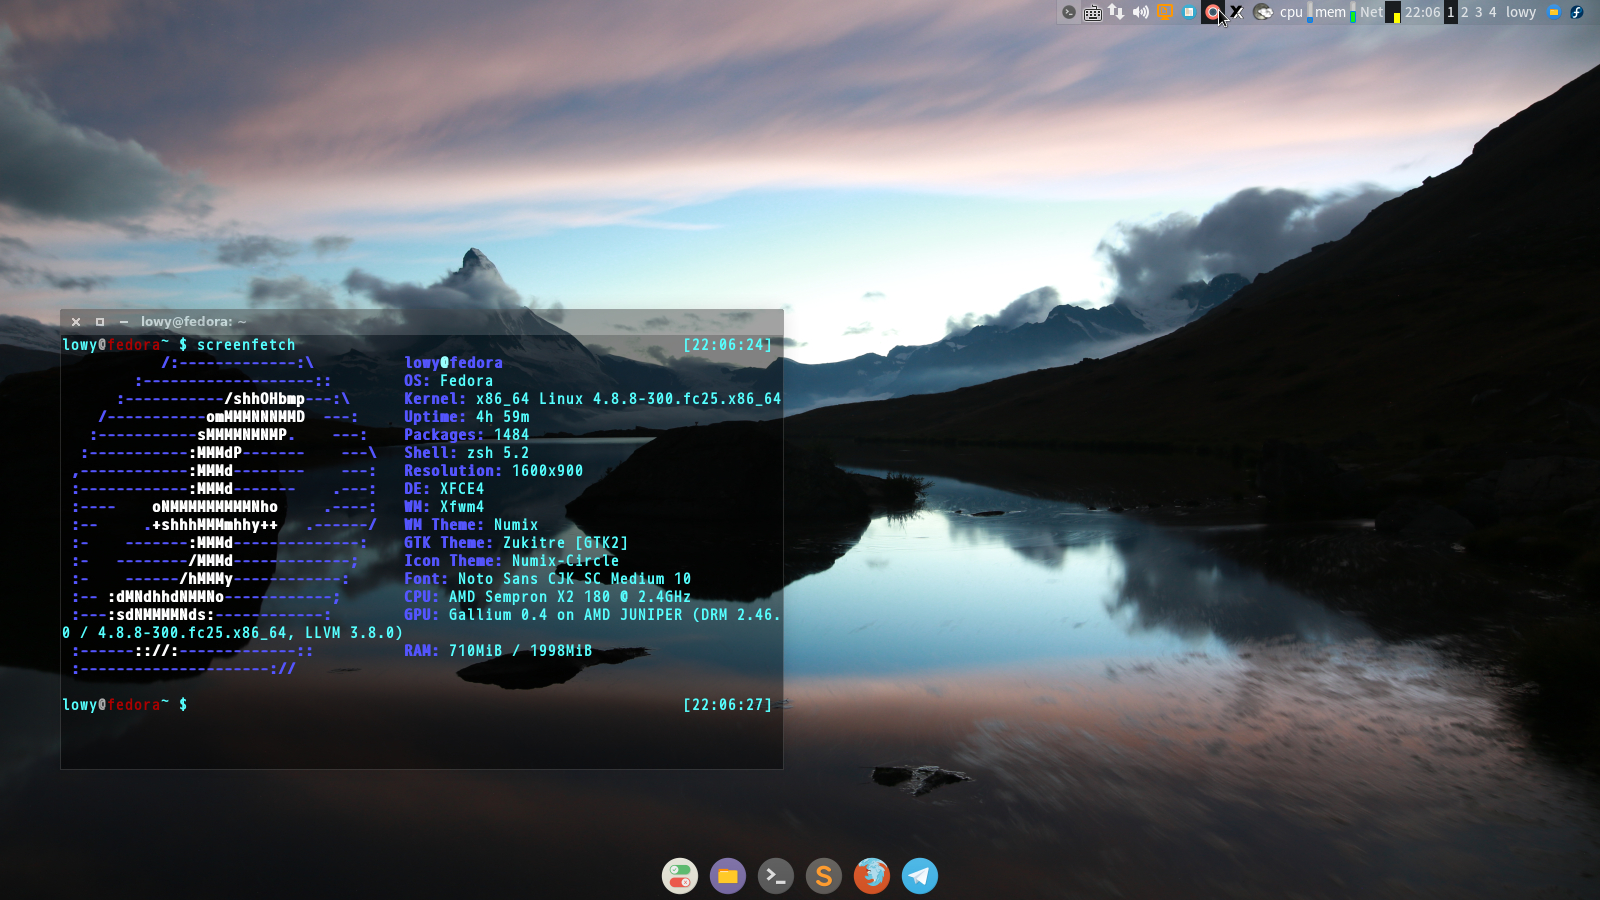Click the weather cloud panel icon
Image resolution: width=1600 pixels, height=900 pixels.
[x=1263, y=12]
